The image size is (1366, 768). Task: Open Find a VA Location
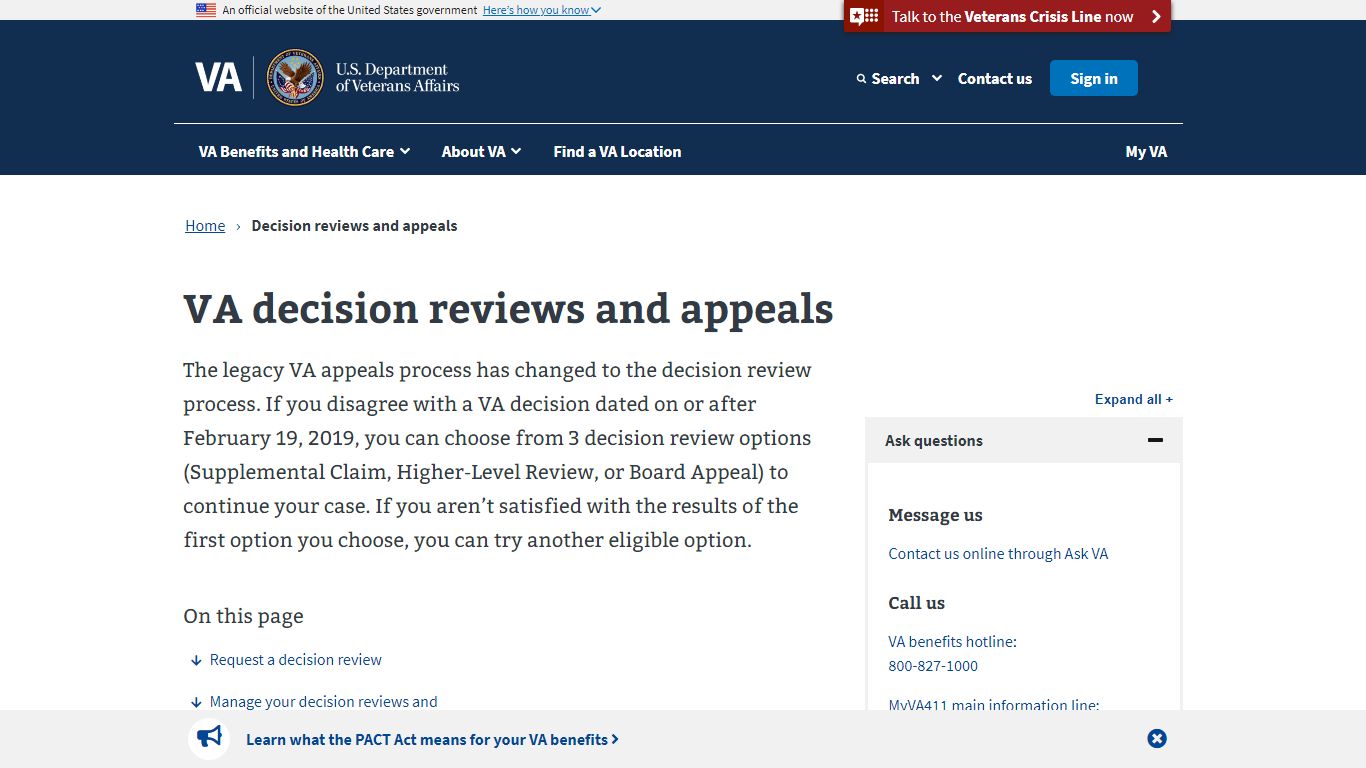(x=617, y=152)
